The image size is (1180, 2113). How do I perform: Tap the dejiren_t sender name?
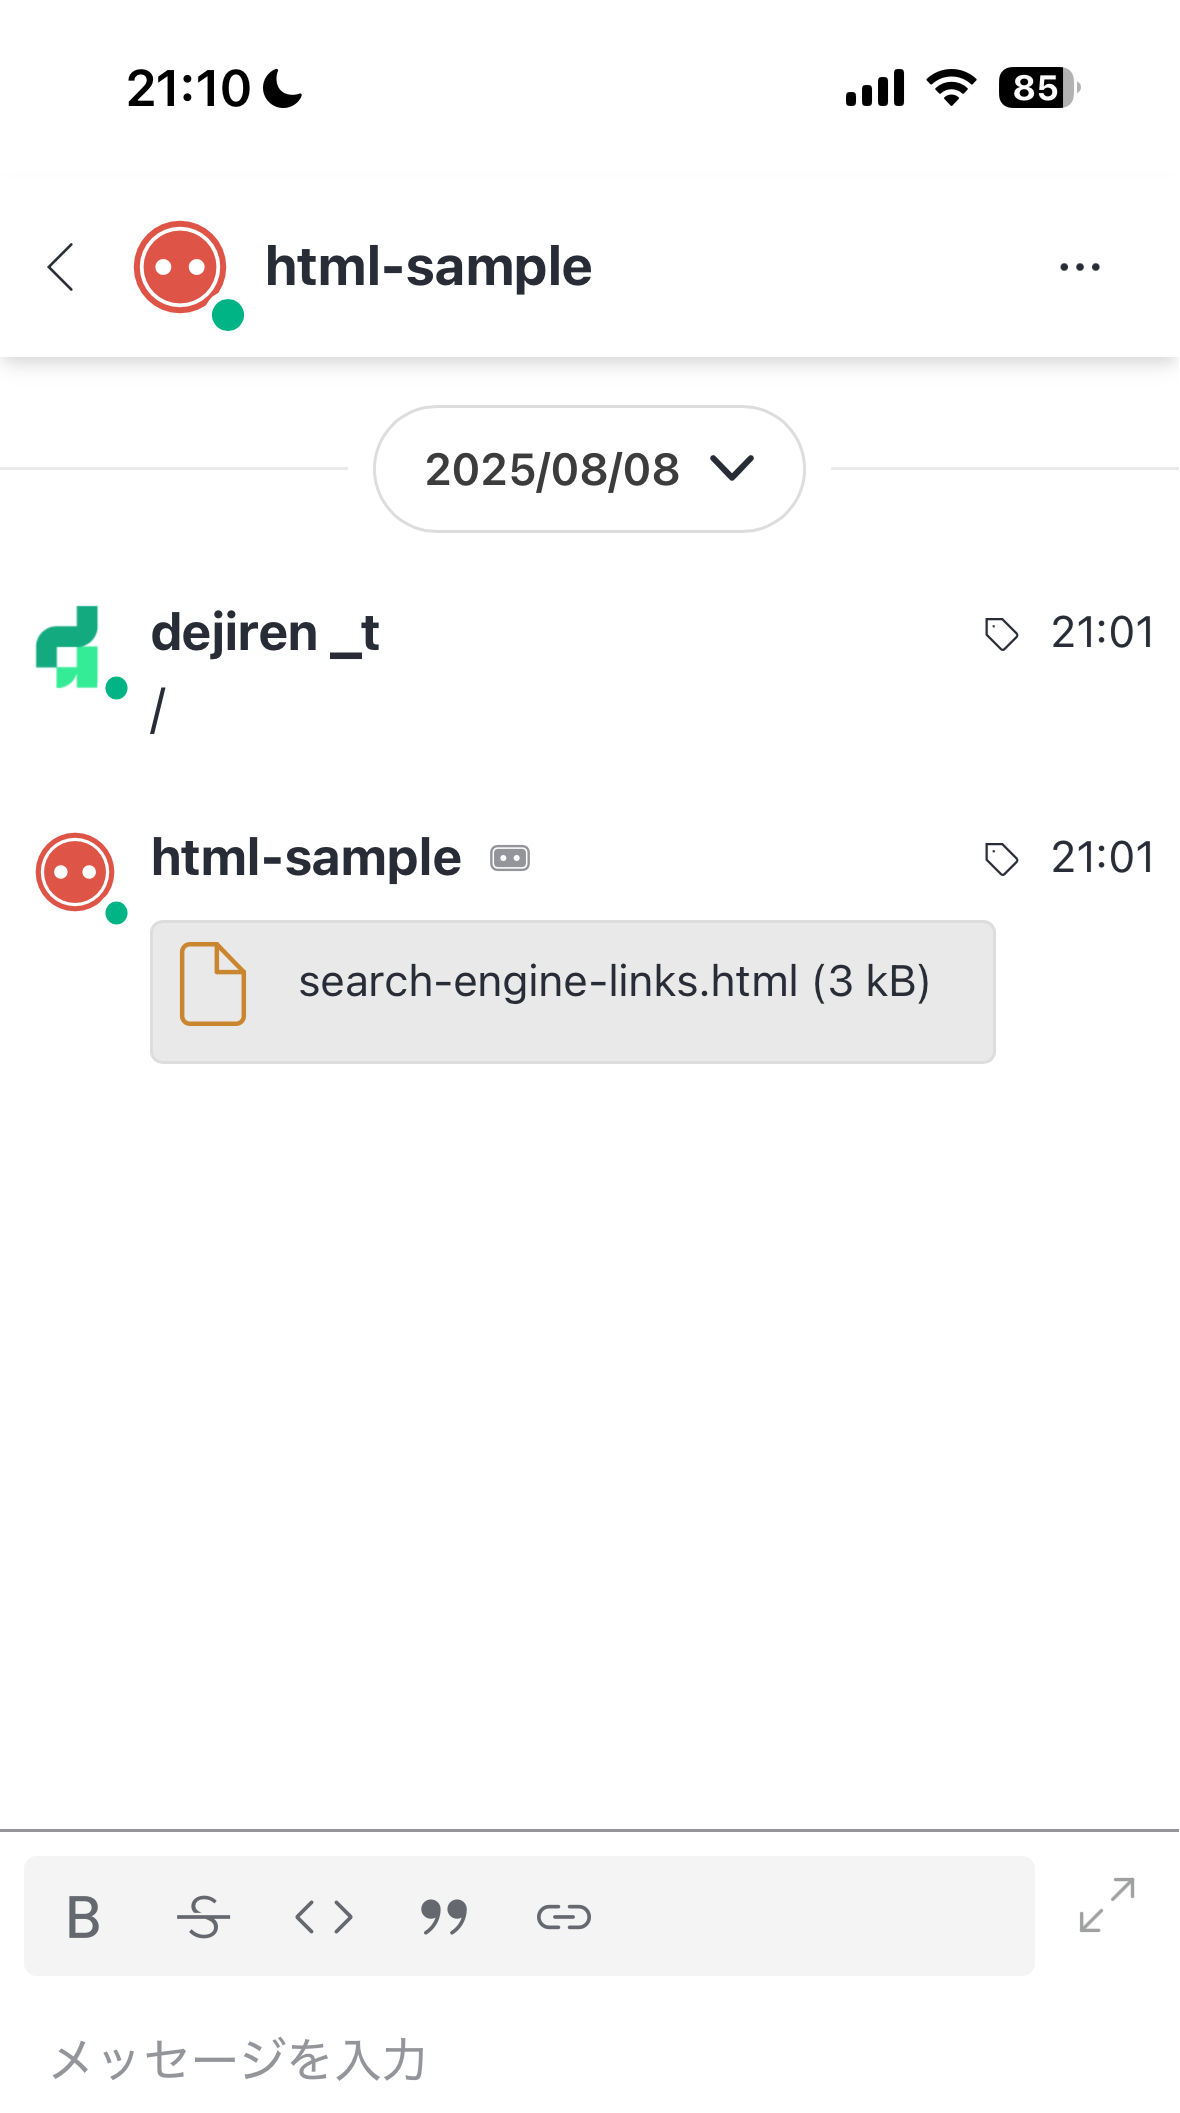click(265, 633)
